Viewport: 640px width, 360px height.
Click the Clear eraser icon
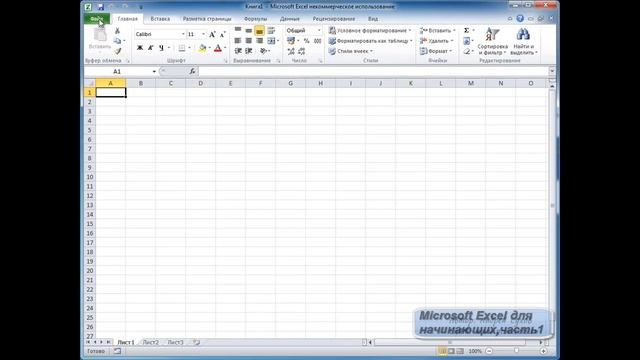(x=467, y=51)
